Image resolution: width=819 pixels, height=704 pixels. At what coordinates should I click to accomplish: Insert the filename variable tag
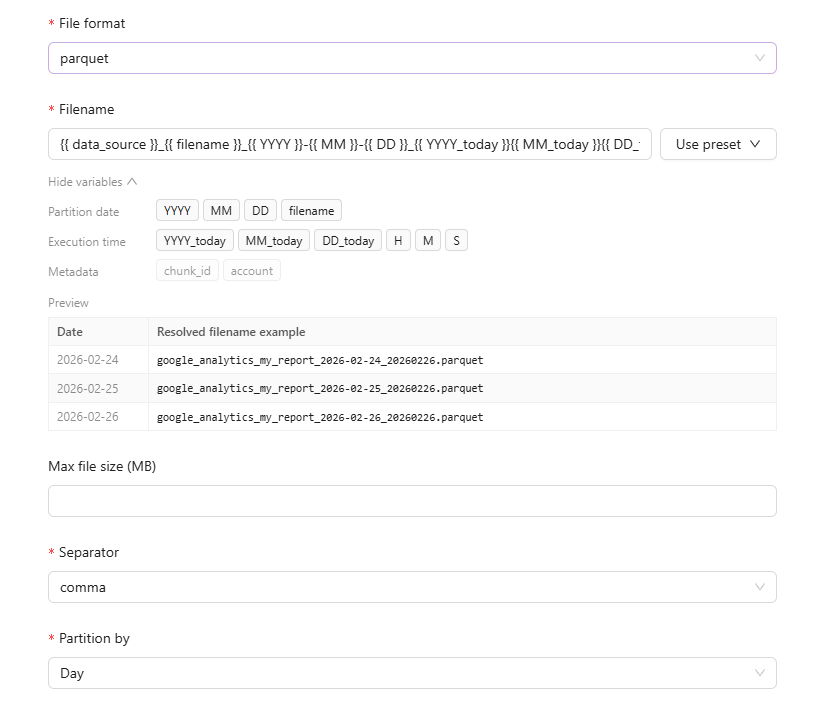(x=311, y=211)
